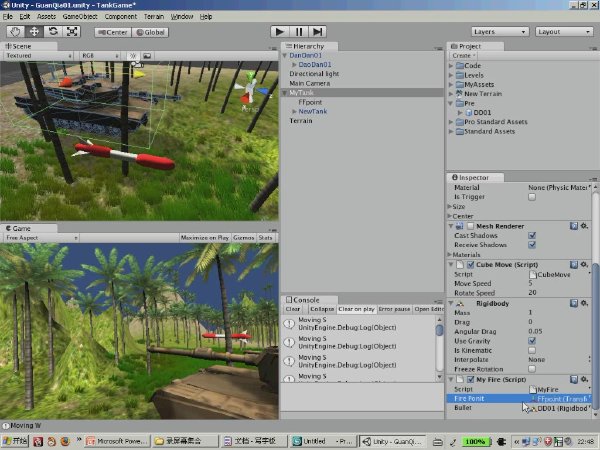Open the GameObject menu
Image resolution: width=600 pixels, height=450 pixels.
[80, 16]
